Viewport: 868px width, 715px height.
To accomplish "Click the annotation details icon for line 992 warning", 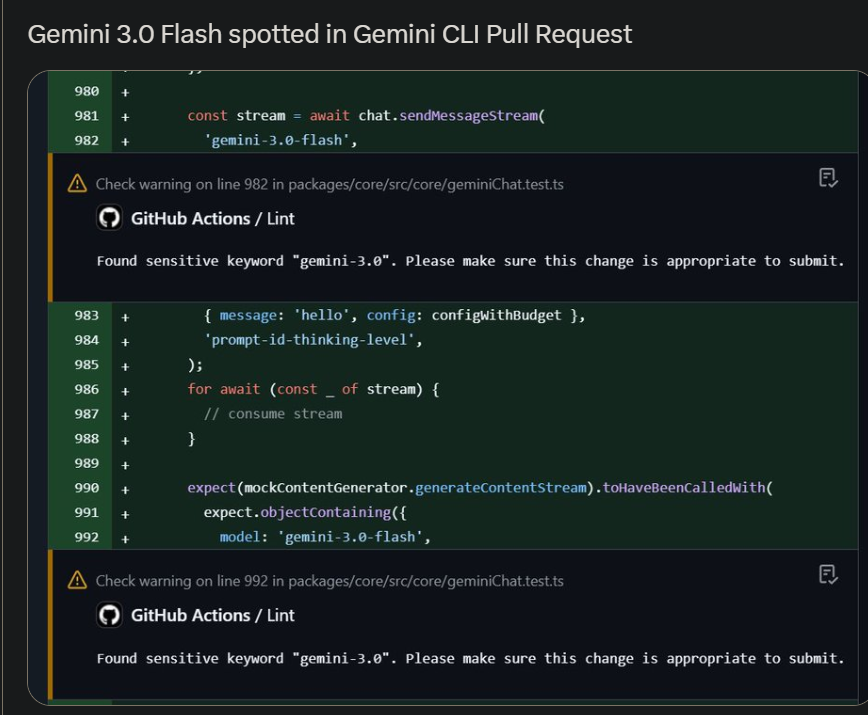I will click(828, 574).
